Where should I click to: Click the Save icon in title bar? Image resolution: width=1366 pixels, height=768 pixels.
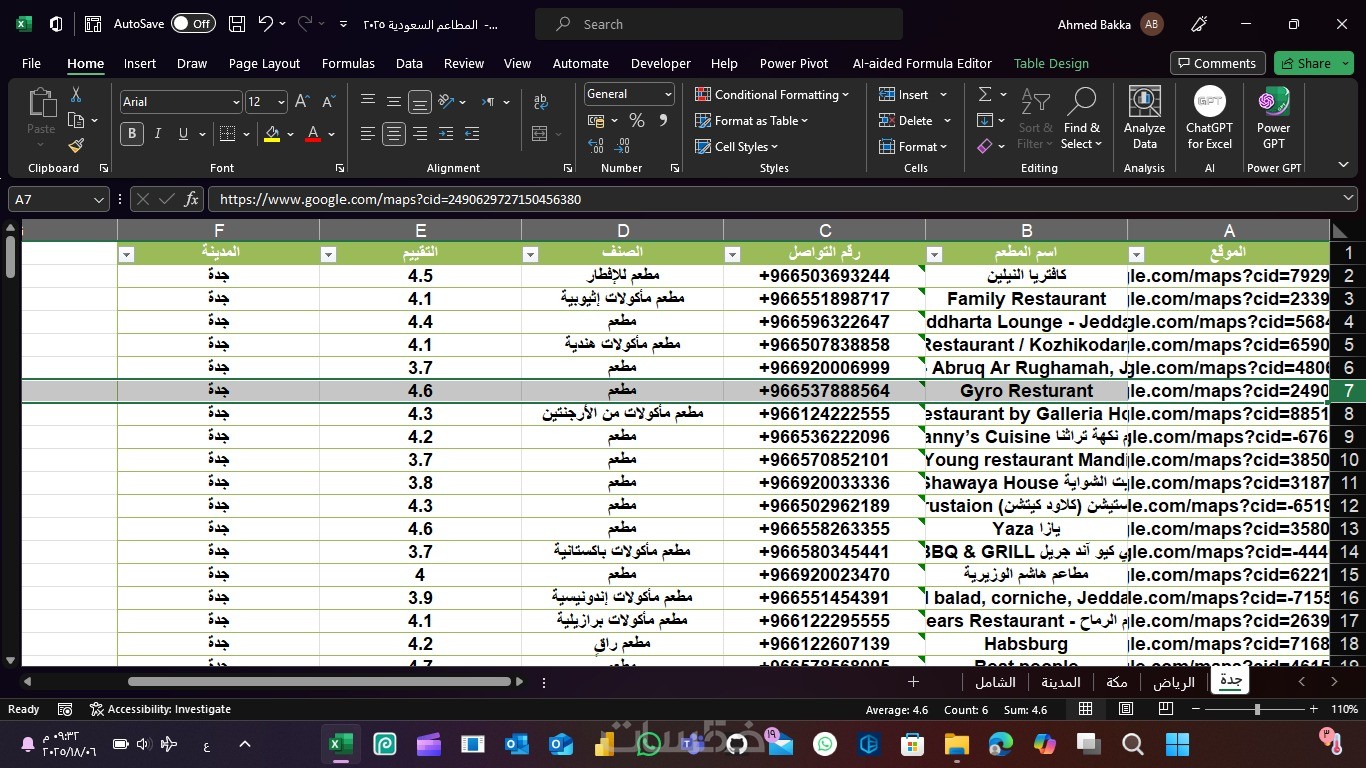(237, 24)
